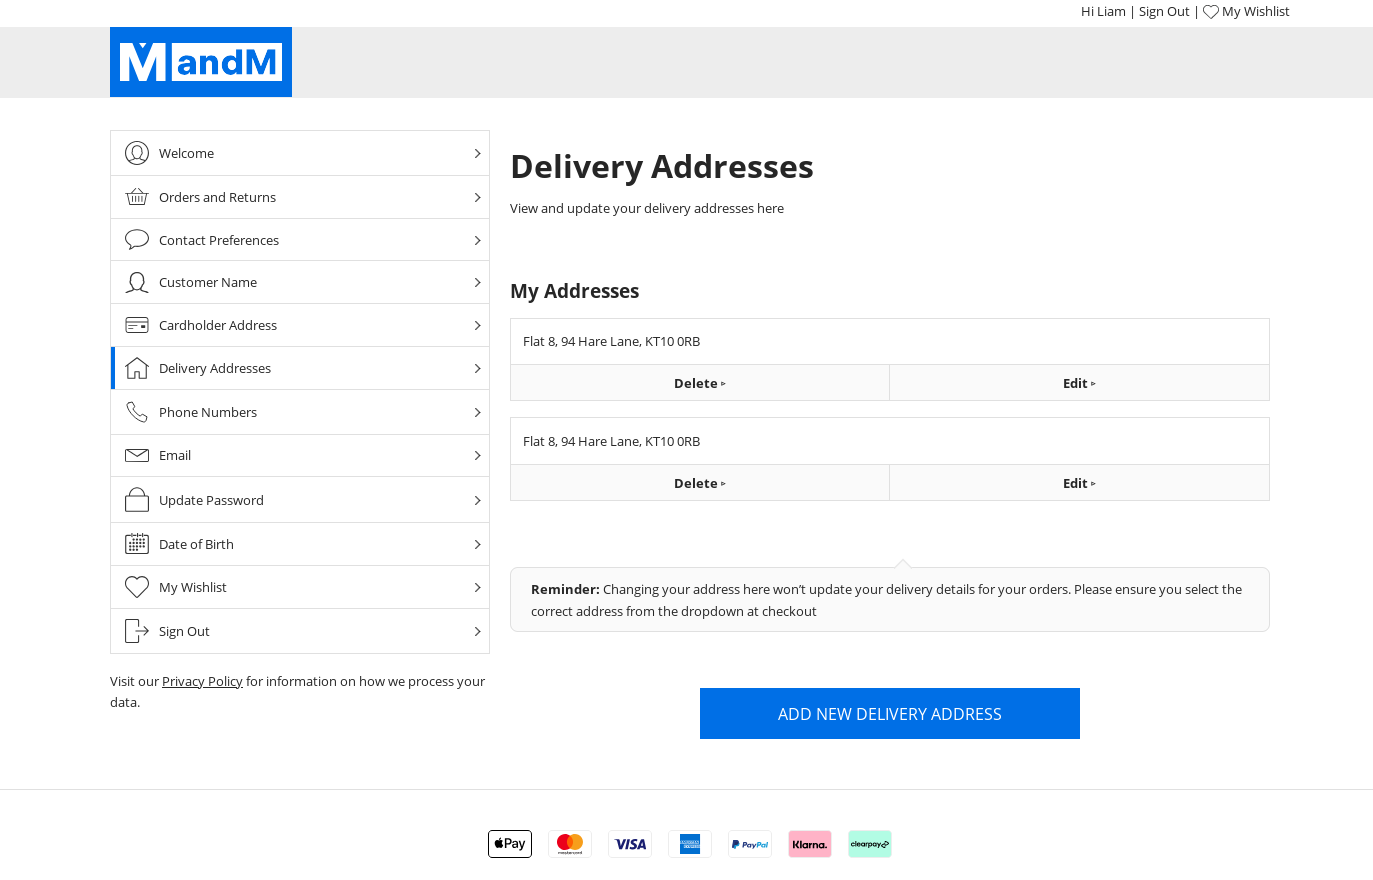This screenshot has height=880, width=1373.
Task: Open Phone Numbers menu item
Action: pos(208,412)
